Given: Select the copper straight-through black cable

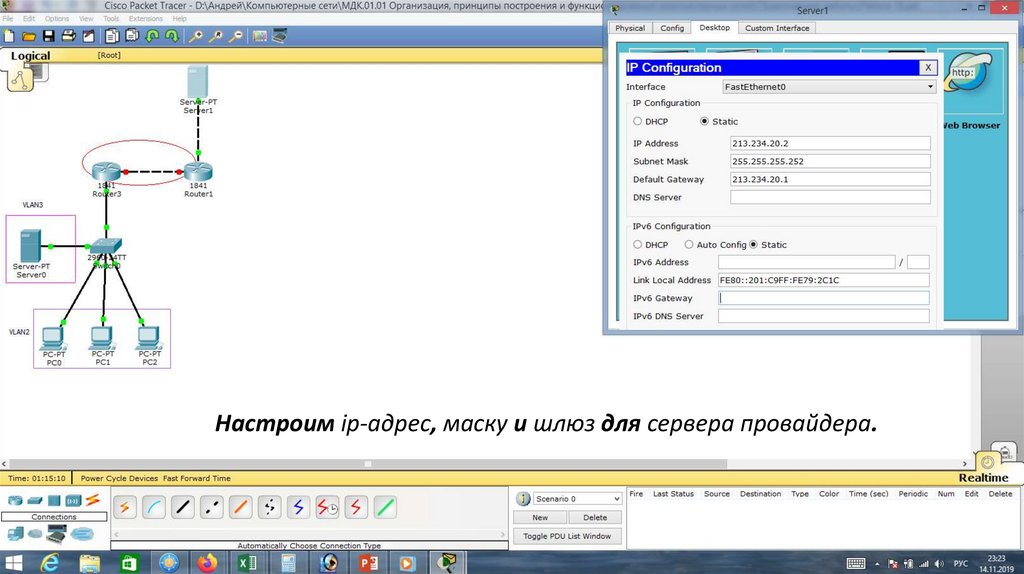Looking at the screenshot, I should [182, 507].
